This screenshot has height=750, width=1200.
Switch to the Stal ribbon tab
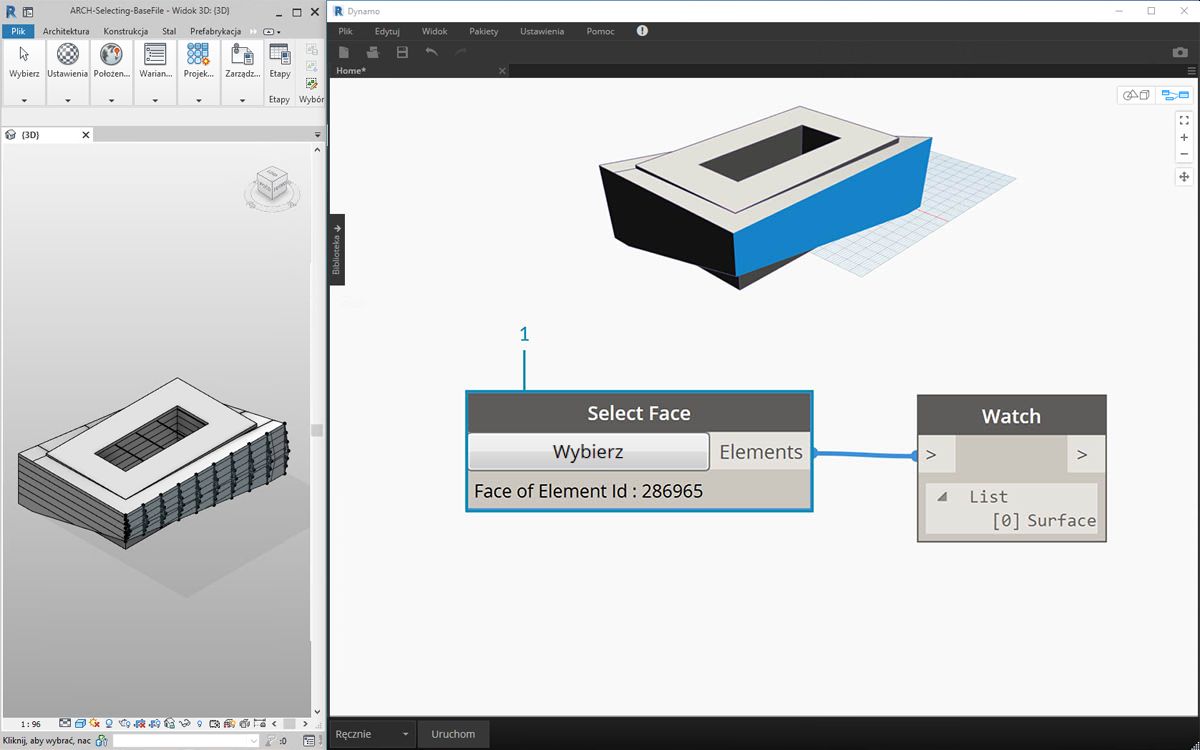[x=169, y=32]
